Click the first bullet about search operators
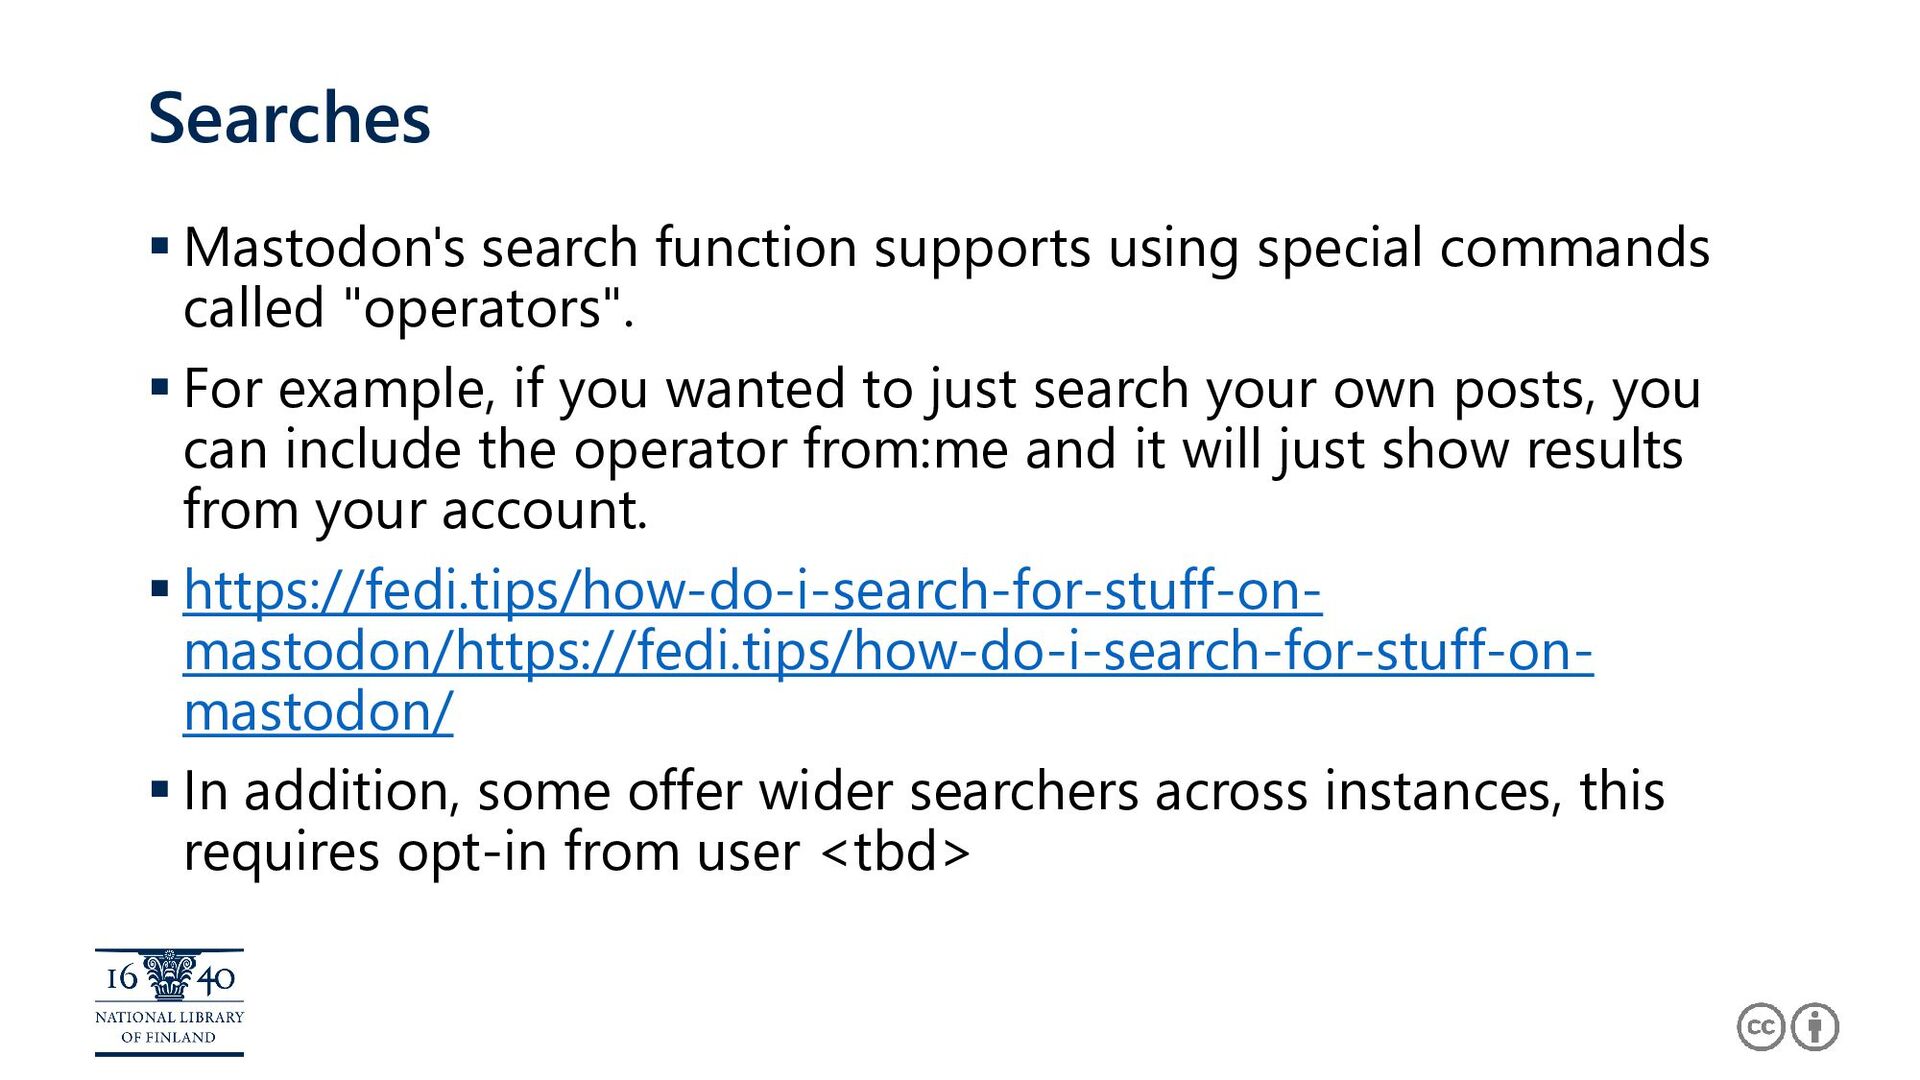This screenshot has height=1080, width=1920. point(946,277)
